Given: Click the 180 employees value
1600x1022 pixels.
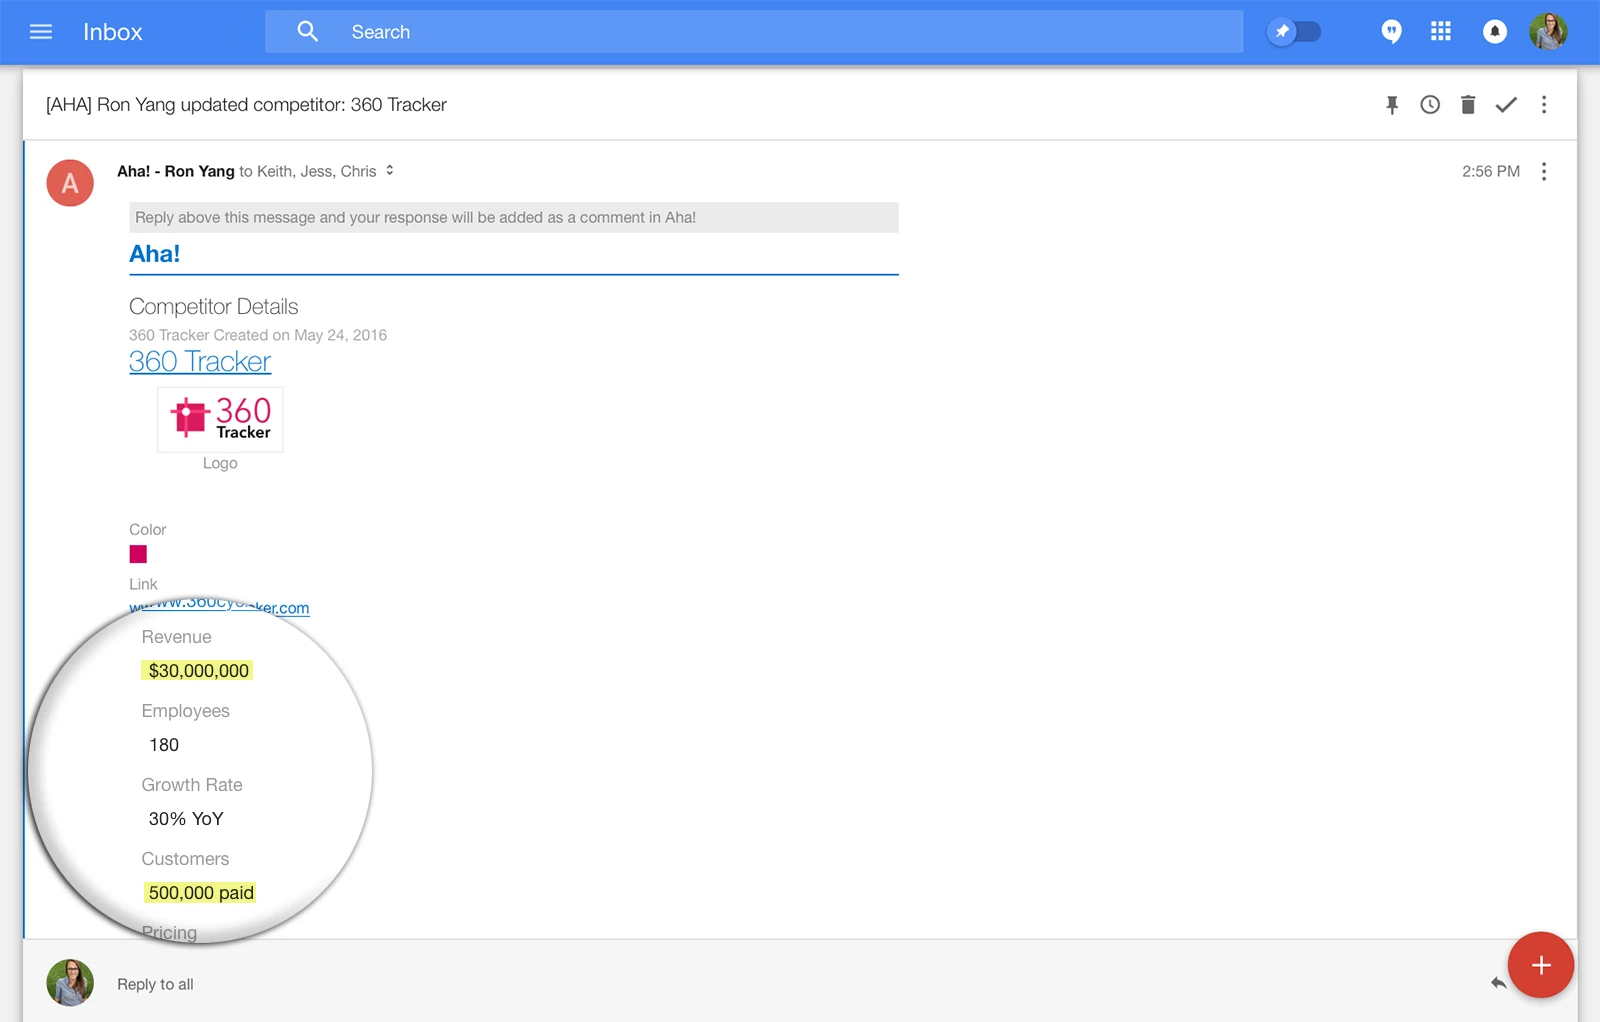Looking at the screenshot, I should pyautogui.click(x=164, y=745).
